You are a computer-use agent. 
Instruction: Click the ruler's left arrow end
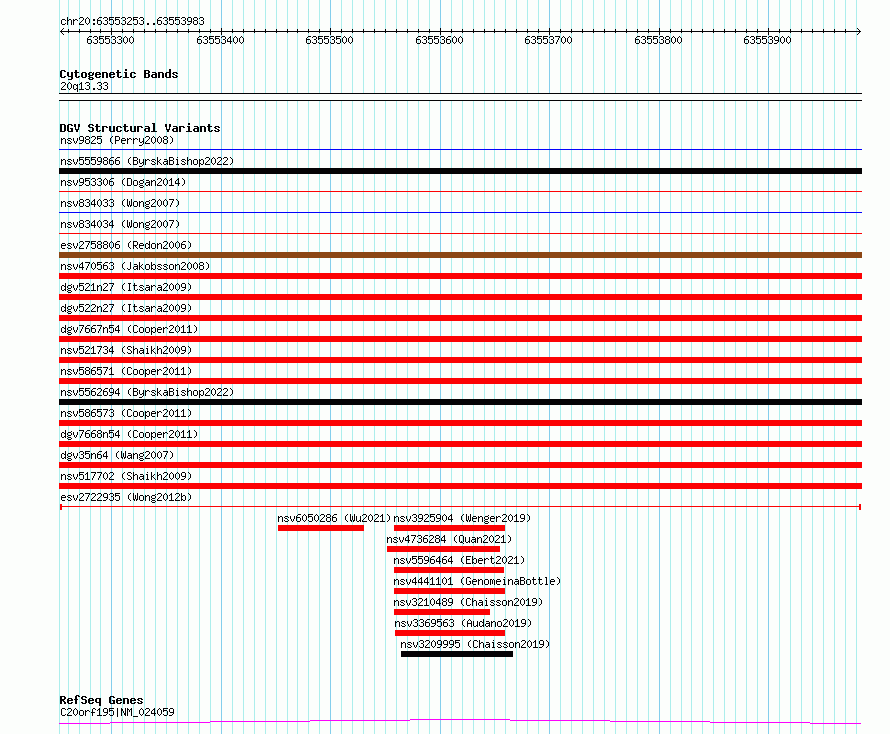(62, 32)
